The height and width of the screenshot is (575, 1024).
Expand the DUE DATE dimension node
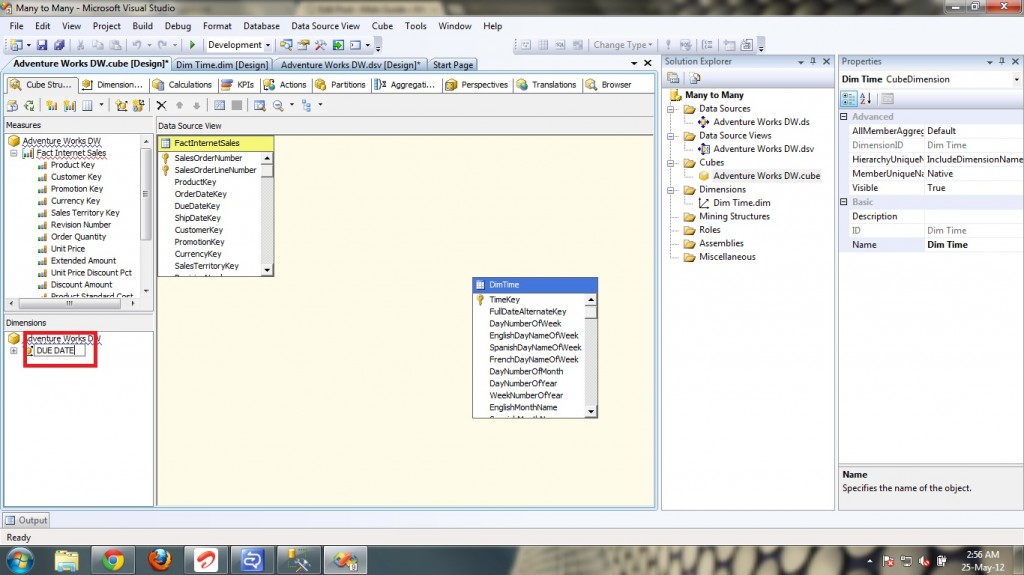point(13,351)
